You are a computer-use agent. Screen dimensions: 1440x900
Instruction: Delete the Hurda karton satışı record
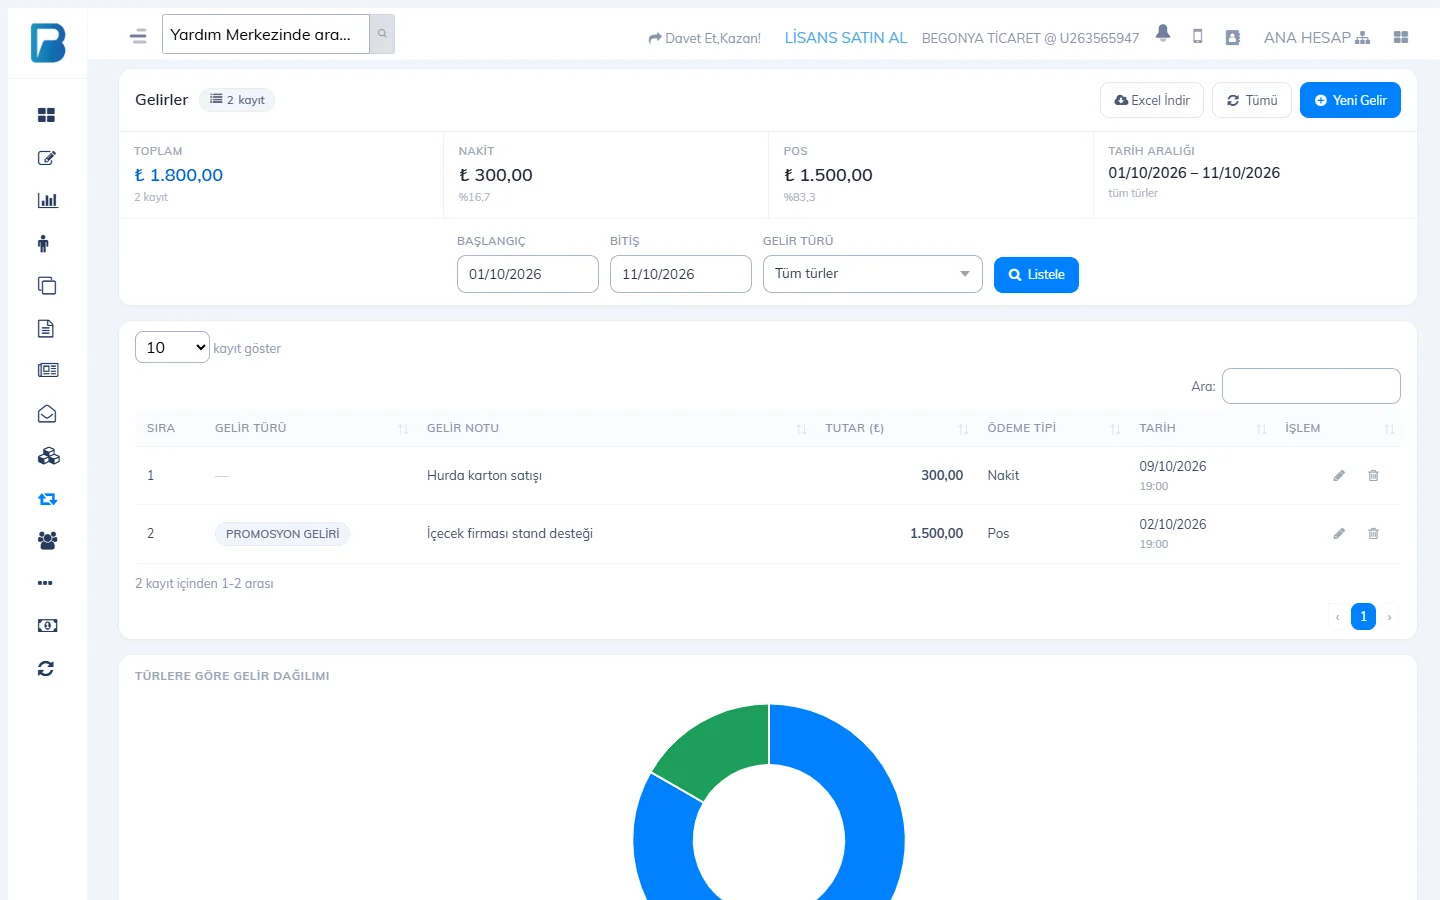1373,476
